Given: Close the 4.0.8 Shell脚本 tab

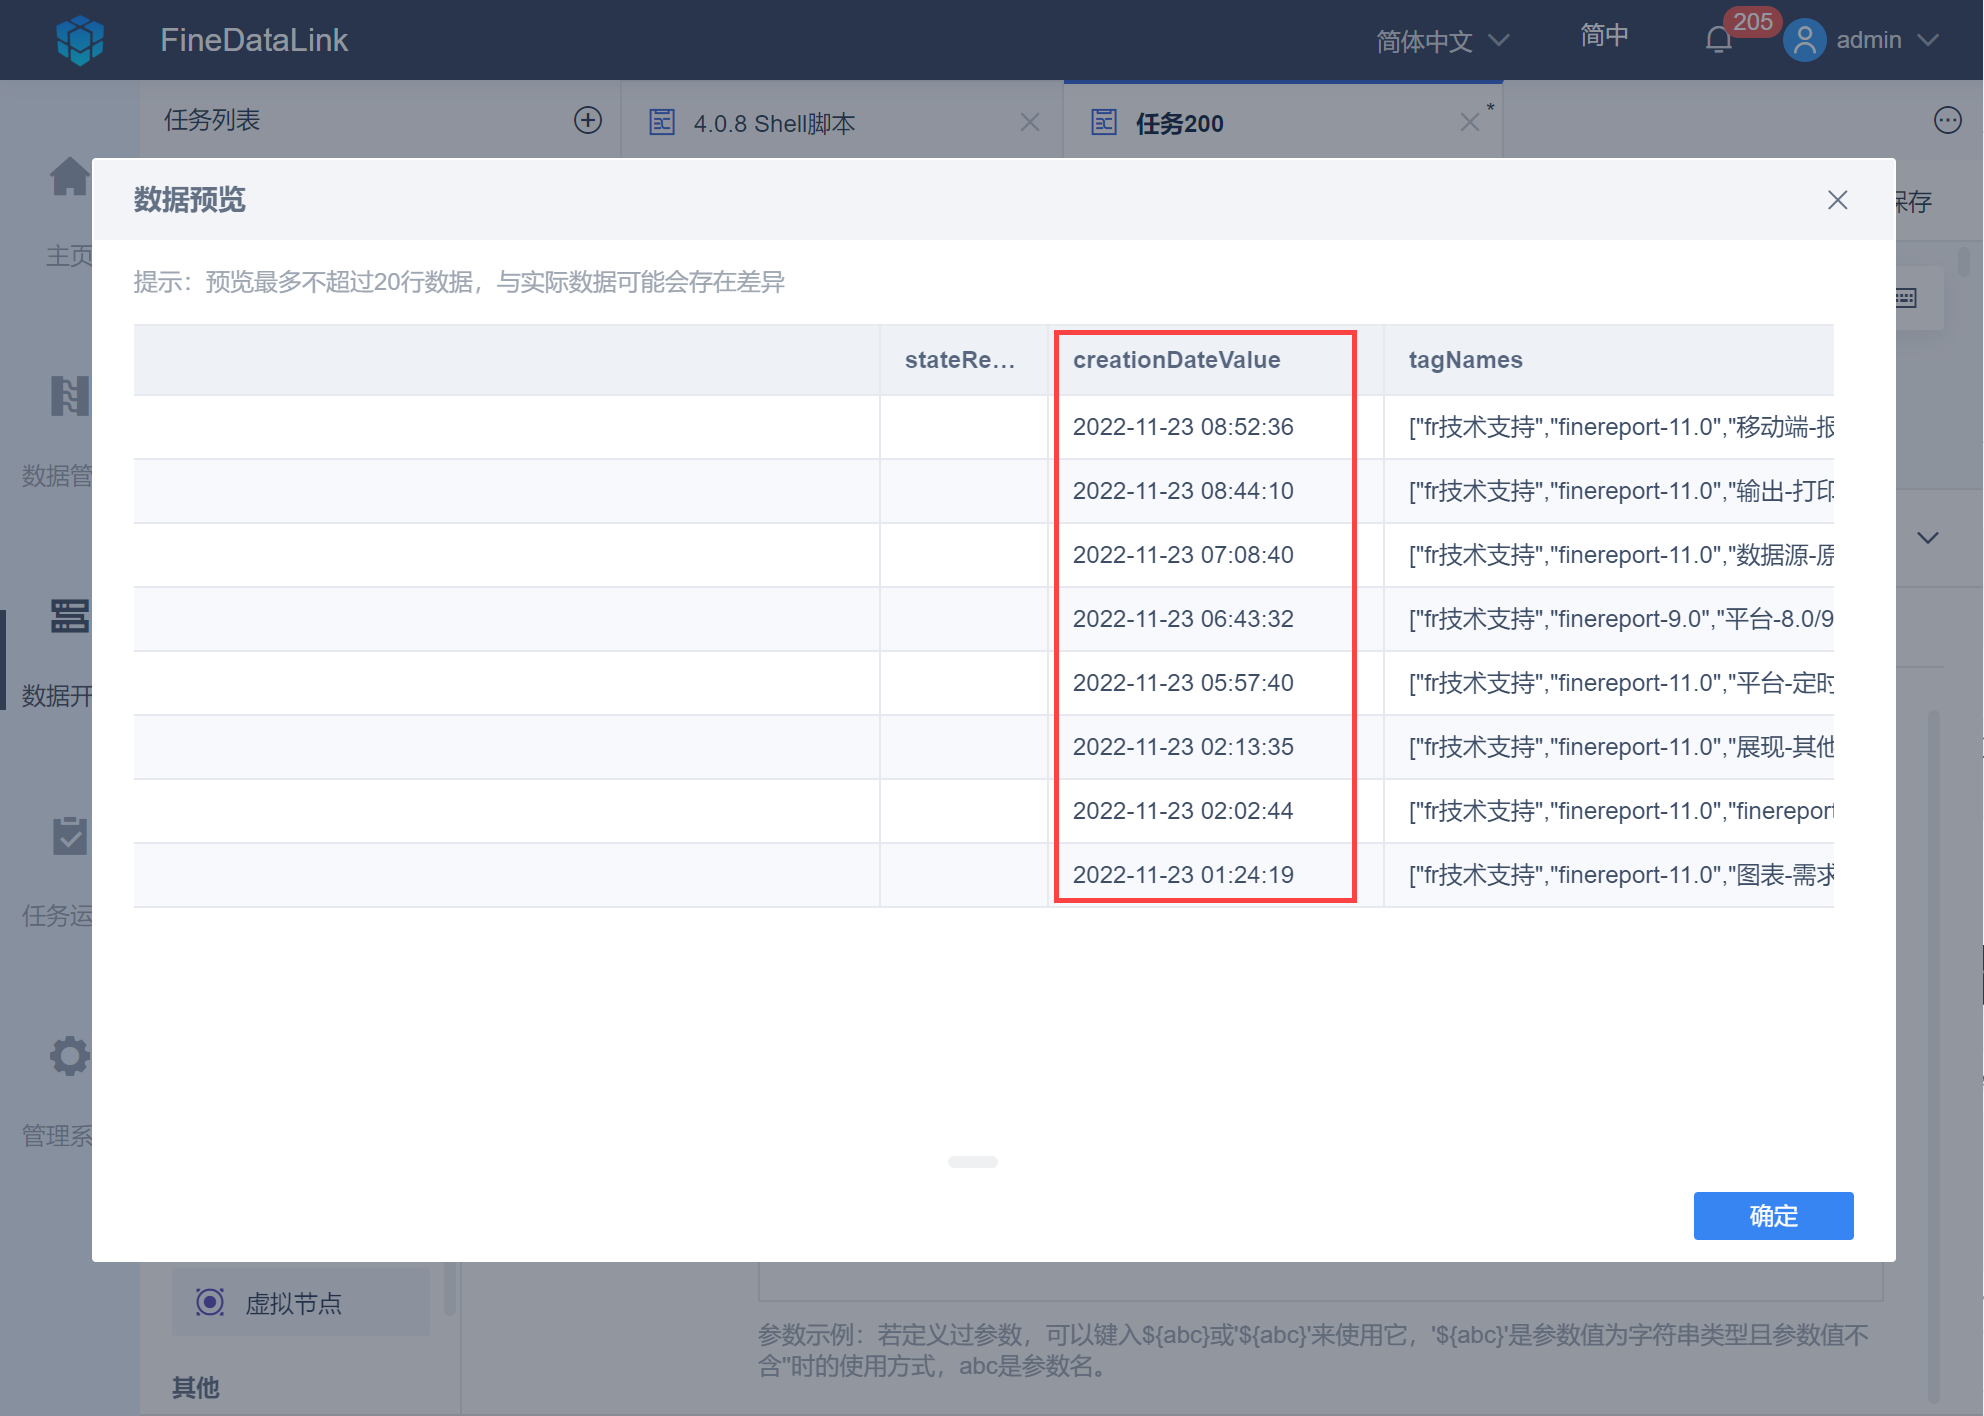Looking at the screenshot, I should click(x=1030, y=122).
